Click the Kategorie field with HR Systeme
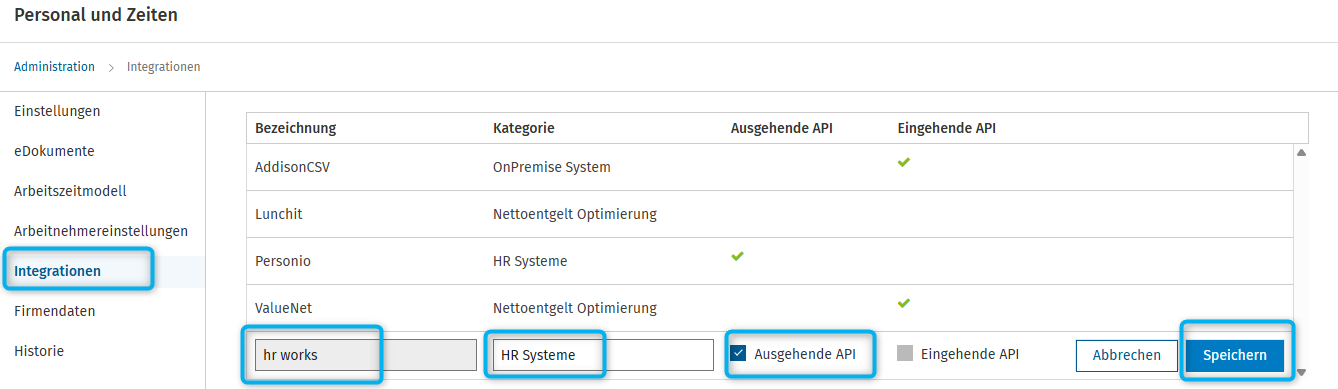1338x389 pixels. click(x=603, y=355)
